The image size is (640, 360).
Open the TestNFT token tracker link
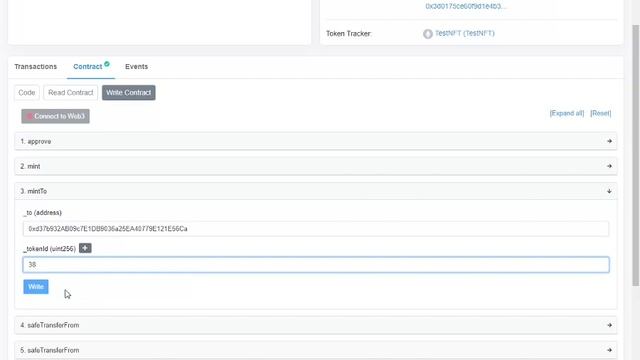coord(464,33)
